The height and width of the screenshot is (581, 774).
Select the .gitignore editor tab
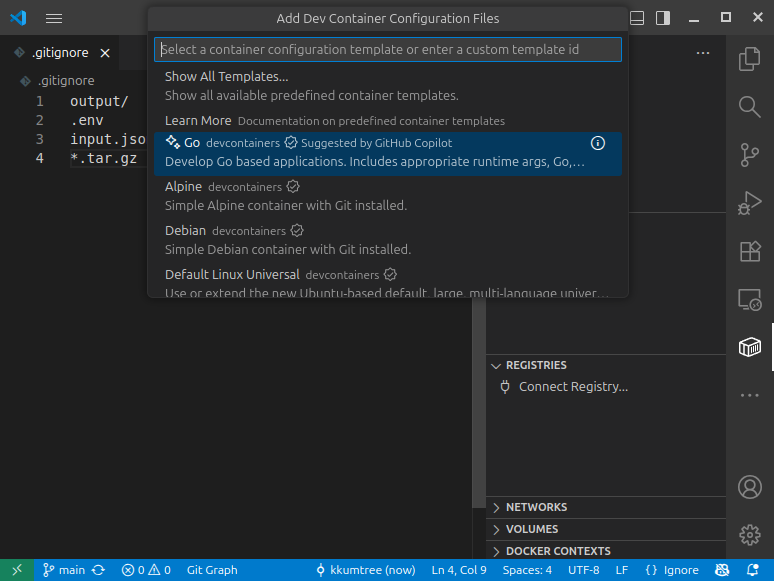coord(59,52)
